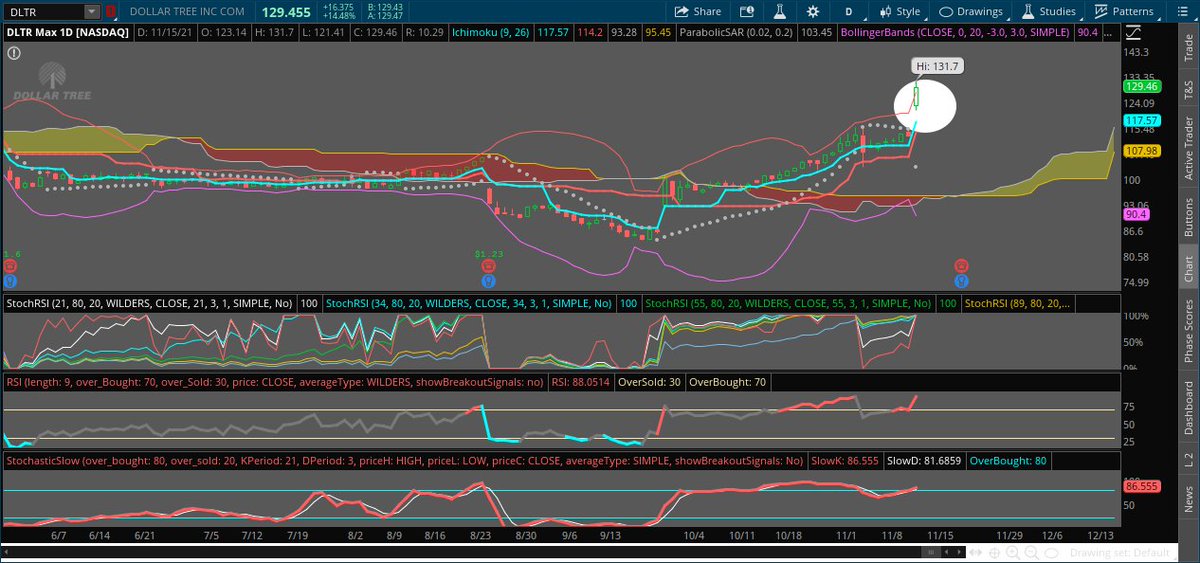Click the green StochRSI (55, 80, 20) label
Screen dimensions: 1200x563
(x=789, y=302)
